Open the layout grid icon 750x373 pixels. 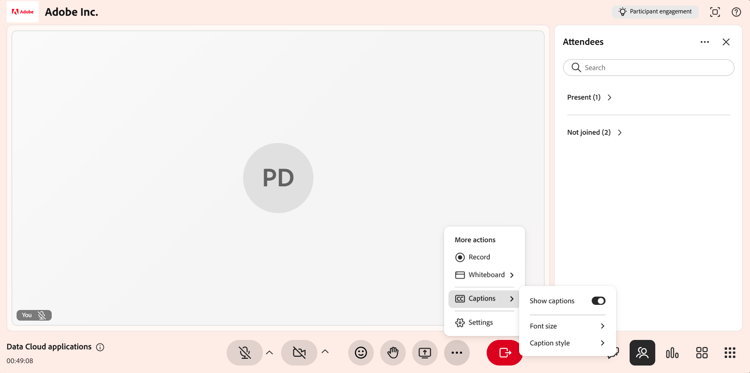pos(702,353)
